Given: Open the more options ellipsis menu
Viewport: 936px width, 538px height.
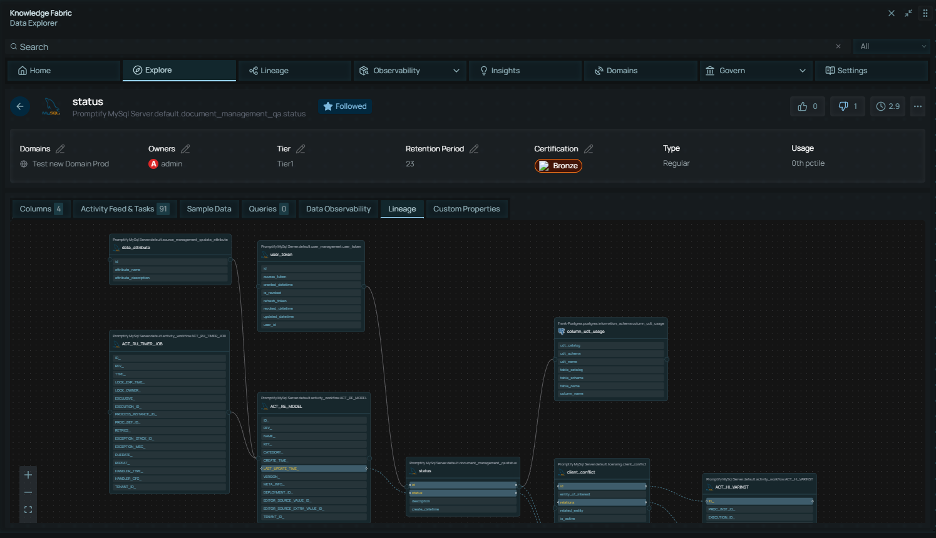Looking at the screenshot, I should point(917,106).
